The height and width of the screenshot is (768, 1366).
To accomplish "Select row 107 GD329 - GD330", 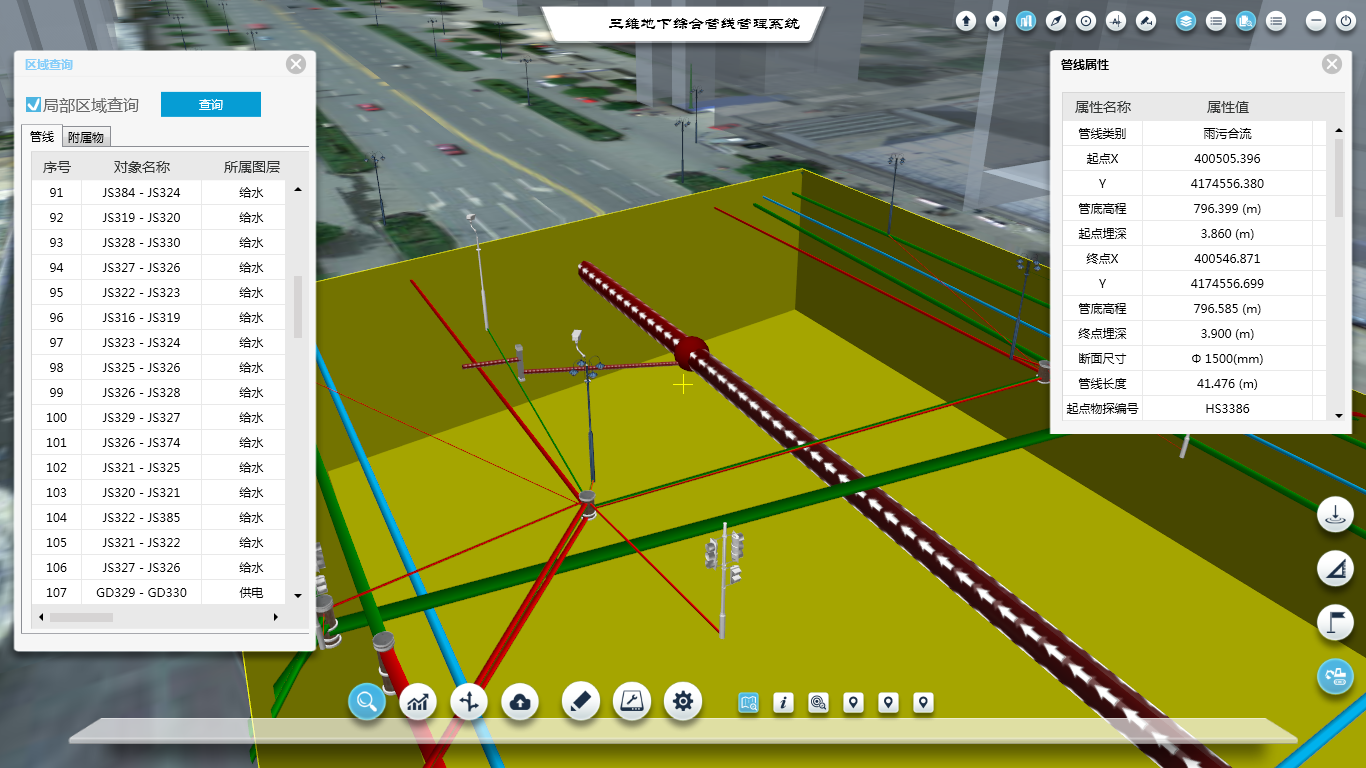I will pyautogui.click(x=141, y=593).
